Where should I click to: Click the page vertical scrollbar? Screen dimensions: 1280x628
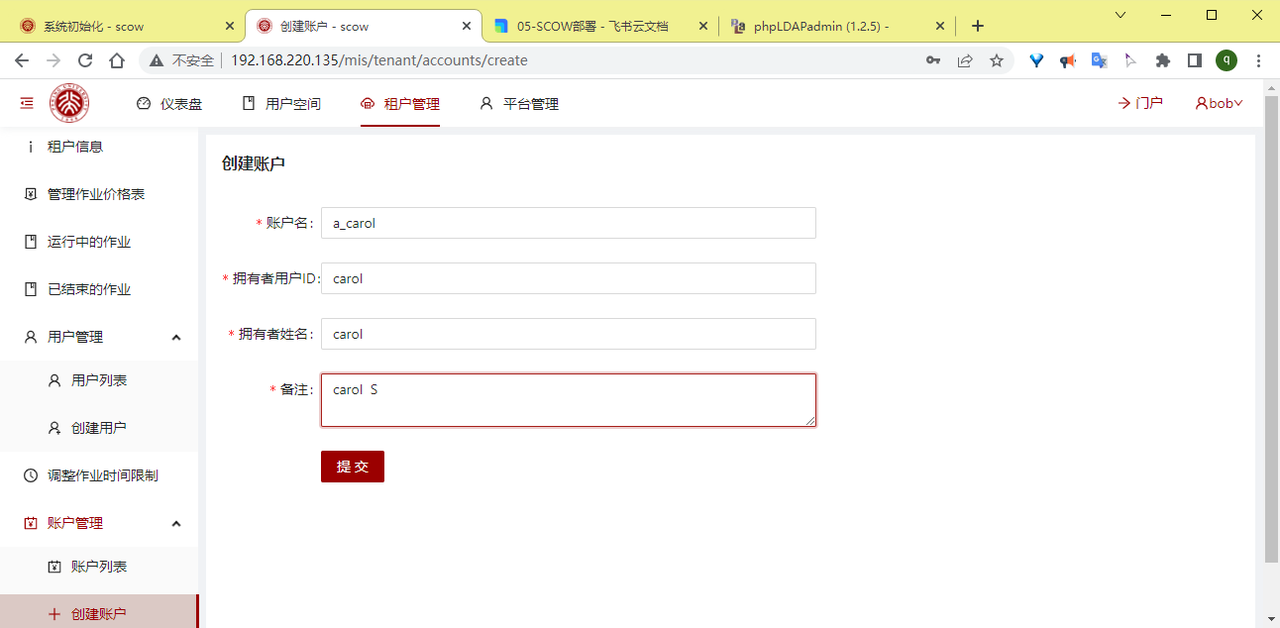point(1271,330)
